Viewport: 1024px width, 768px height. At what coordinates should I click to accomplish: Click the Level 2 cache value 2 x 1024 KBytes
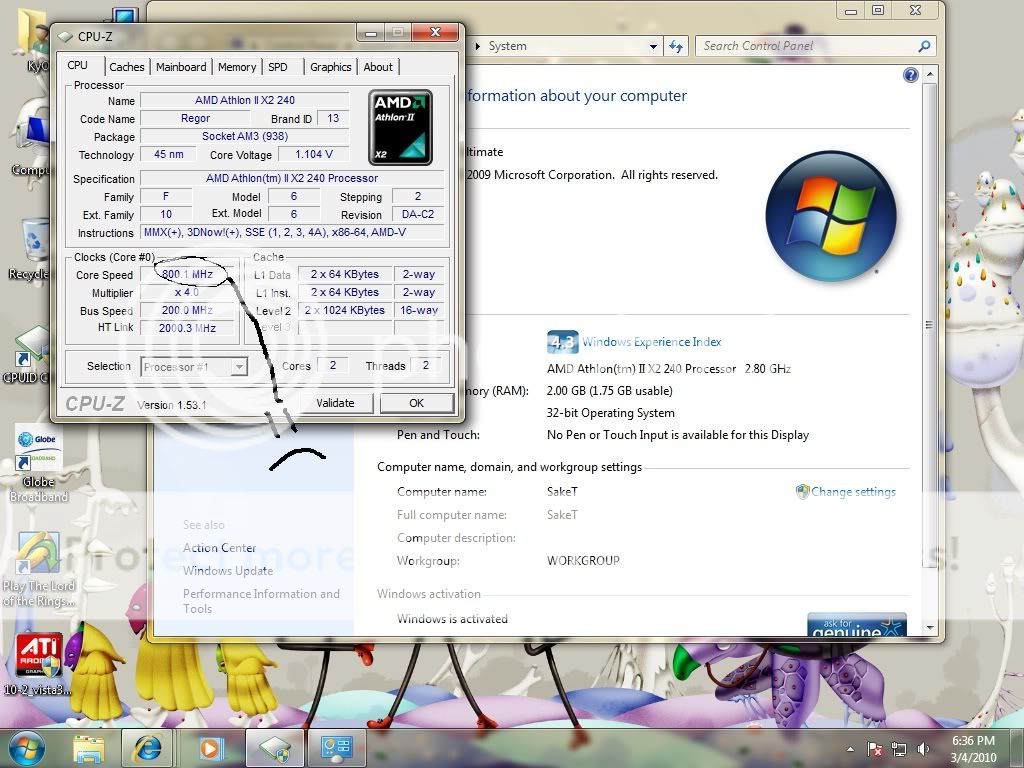click(345, 310)
